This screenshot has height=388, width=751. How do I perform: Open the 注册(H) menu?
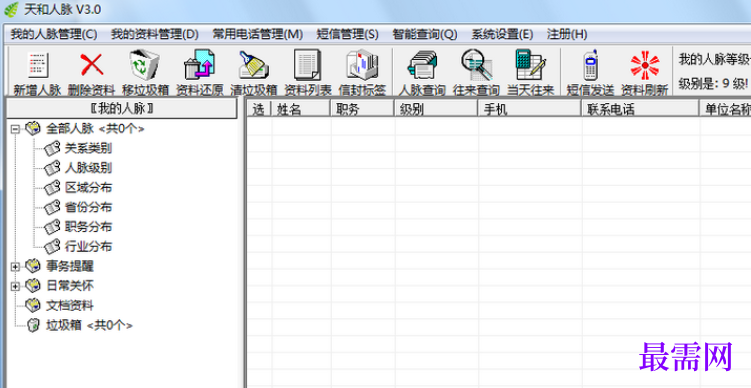click(x=567, y=34)
